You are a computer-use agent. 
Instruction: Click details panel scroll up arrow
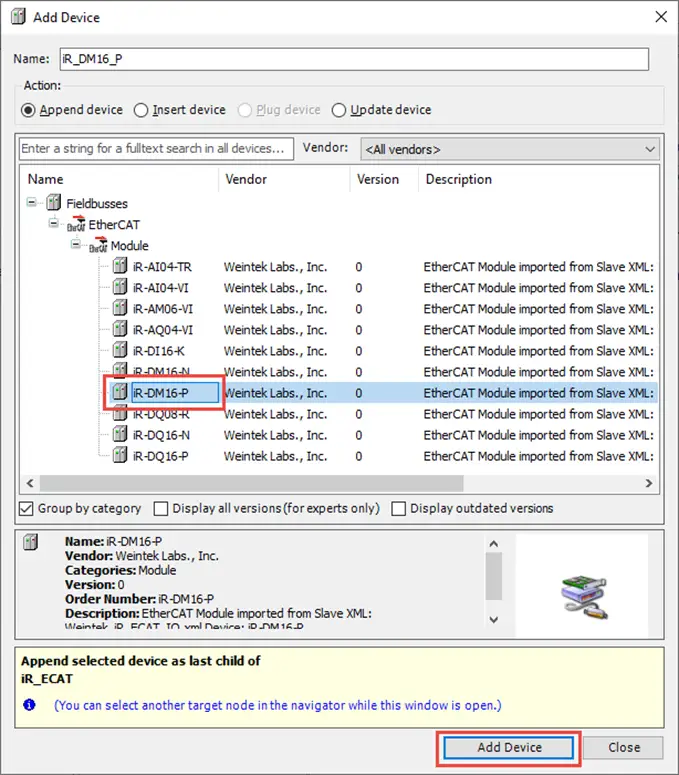click(493, 544)
